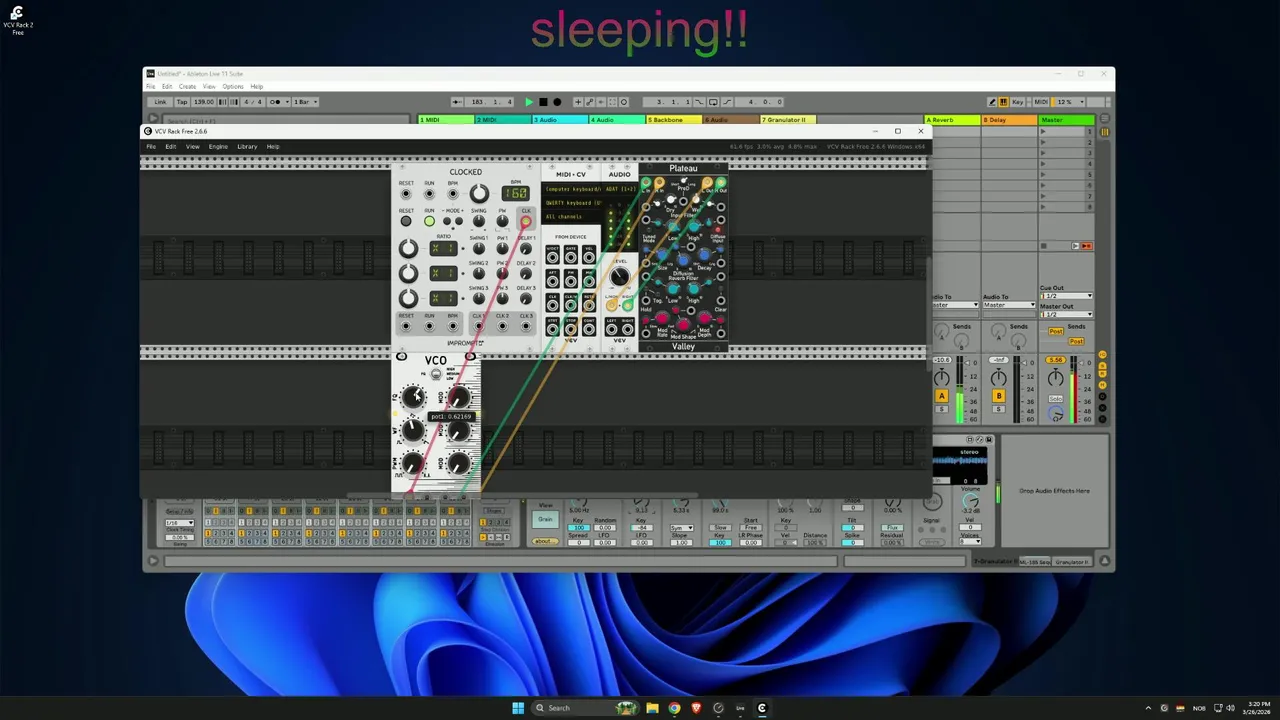Toggle track activator A on Reverb return
The height and width of the screenshot is (720, 1280).
942,396
